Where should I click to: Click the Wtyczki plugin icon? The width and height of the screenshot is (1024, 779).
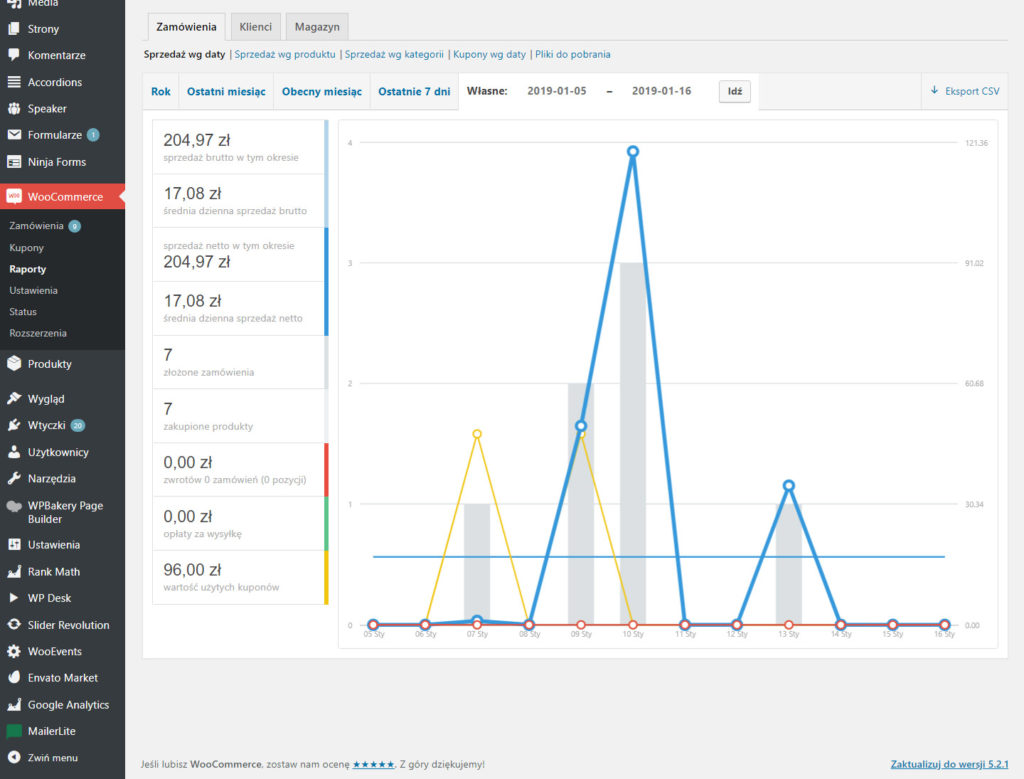14,425
